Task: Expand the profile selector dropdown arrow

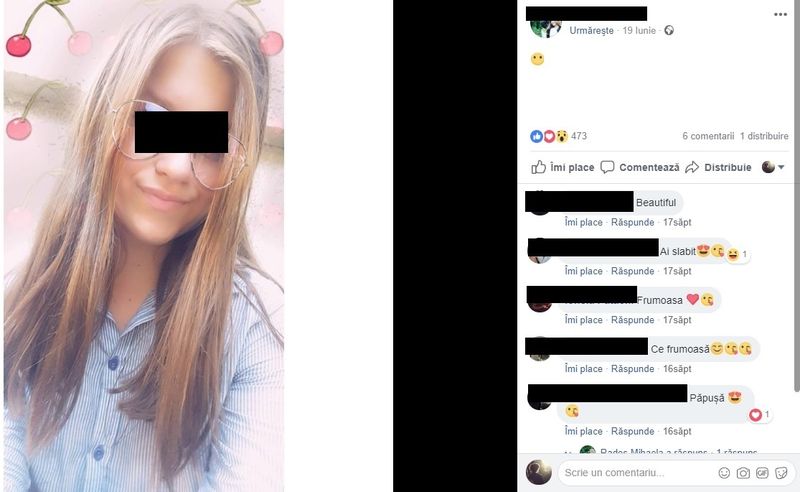Action: [781, 167]
